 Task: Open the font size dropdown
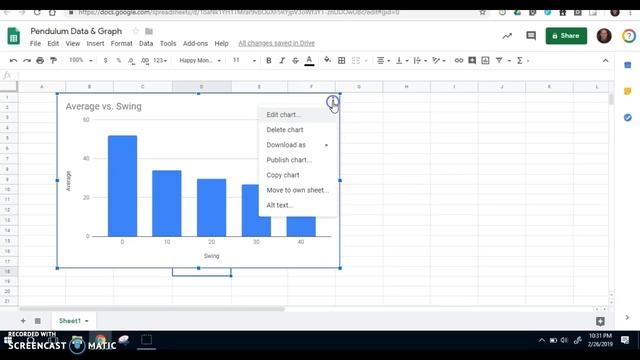(x=244, y=60)
